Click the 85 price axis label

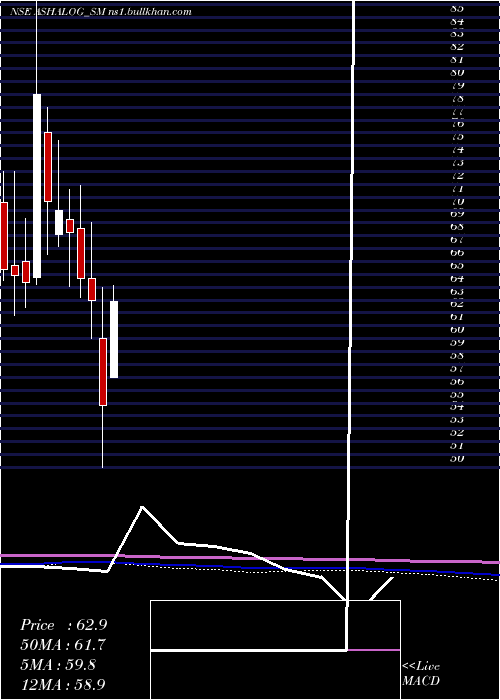(458, 8)
